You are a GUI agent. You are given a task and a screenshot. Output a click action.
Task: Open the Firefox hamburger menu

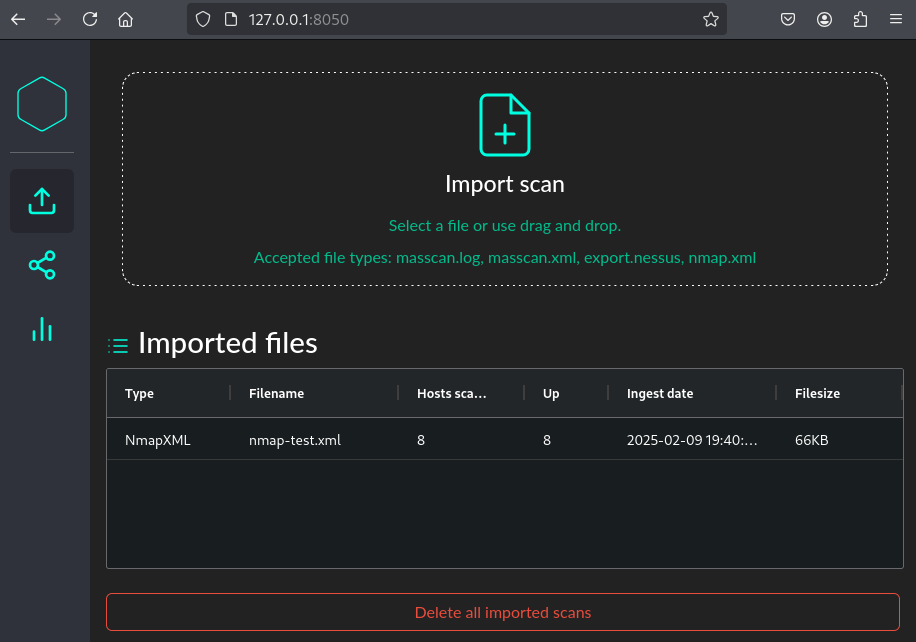click(895, 19)
